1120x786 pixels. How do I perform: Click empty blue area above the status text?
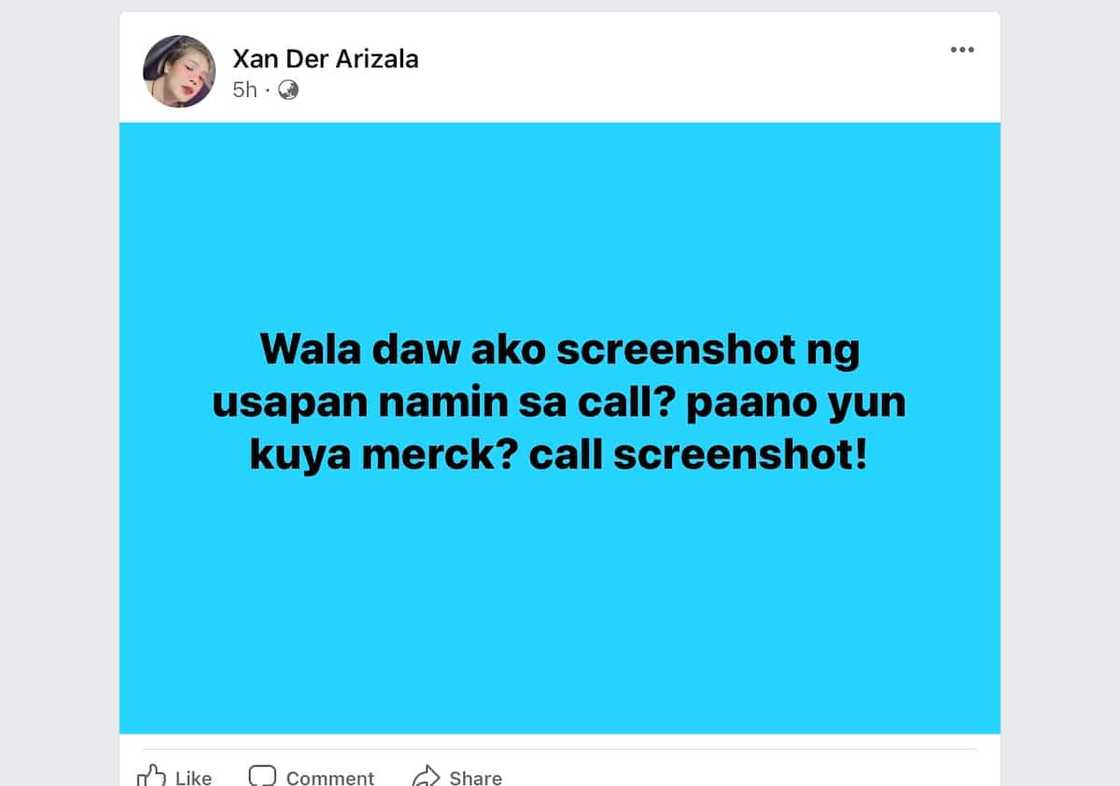pyautogui.click(x=559, y=222)
